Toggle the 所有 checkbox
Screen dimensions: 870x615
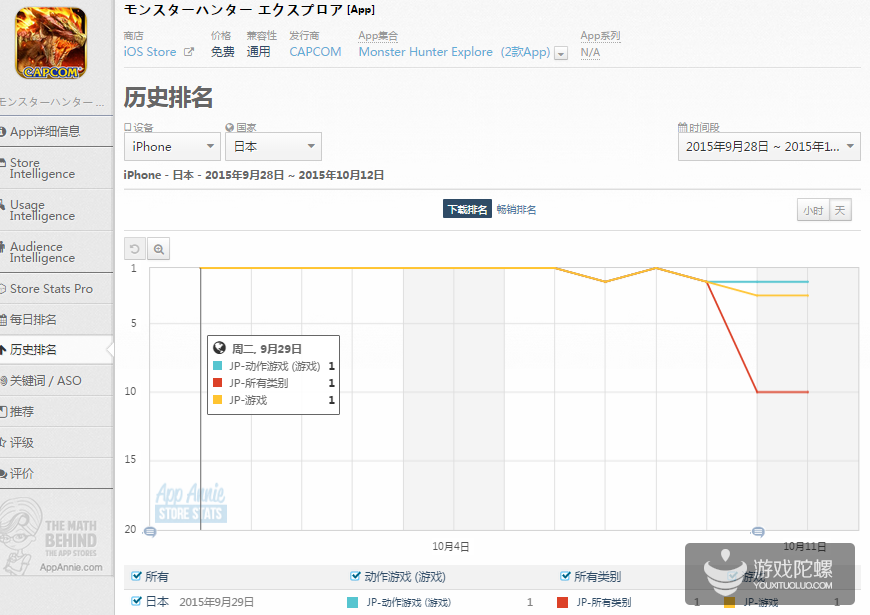click(137, 576)
